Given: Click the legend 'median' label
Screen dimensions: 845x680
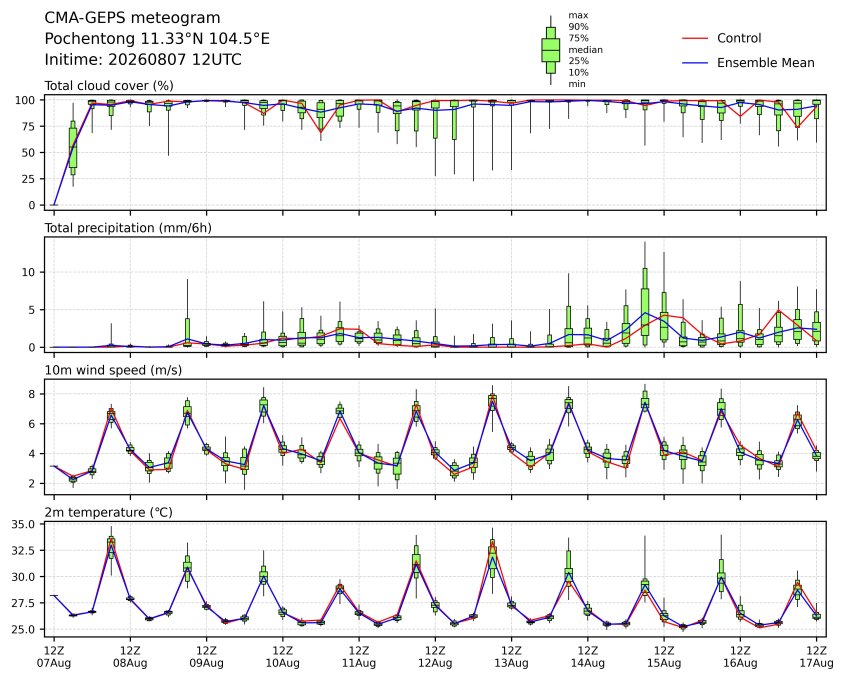Looking at the screenshot, I should [x=585, y=50].
